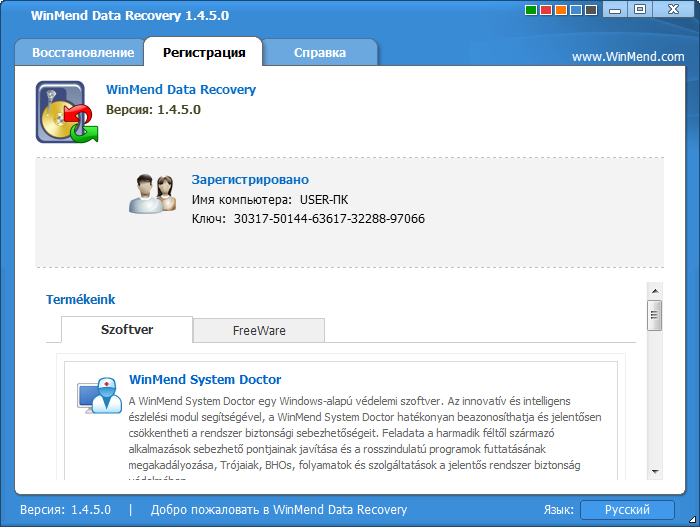Select the green theme color swatch

pos(530,11)
